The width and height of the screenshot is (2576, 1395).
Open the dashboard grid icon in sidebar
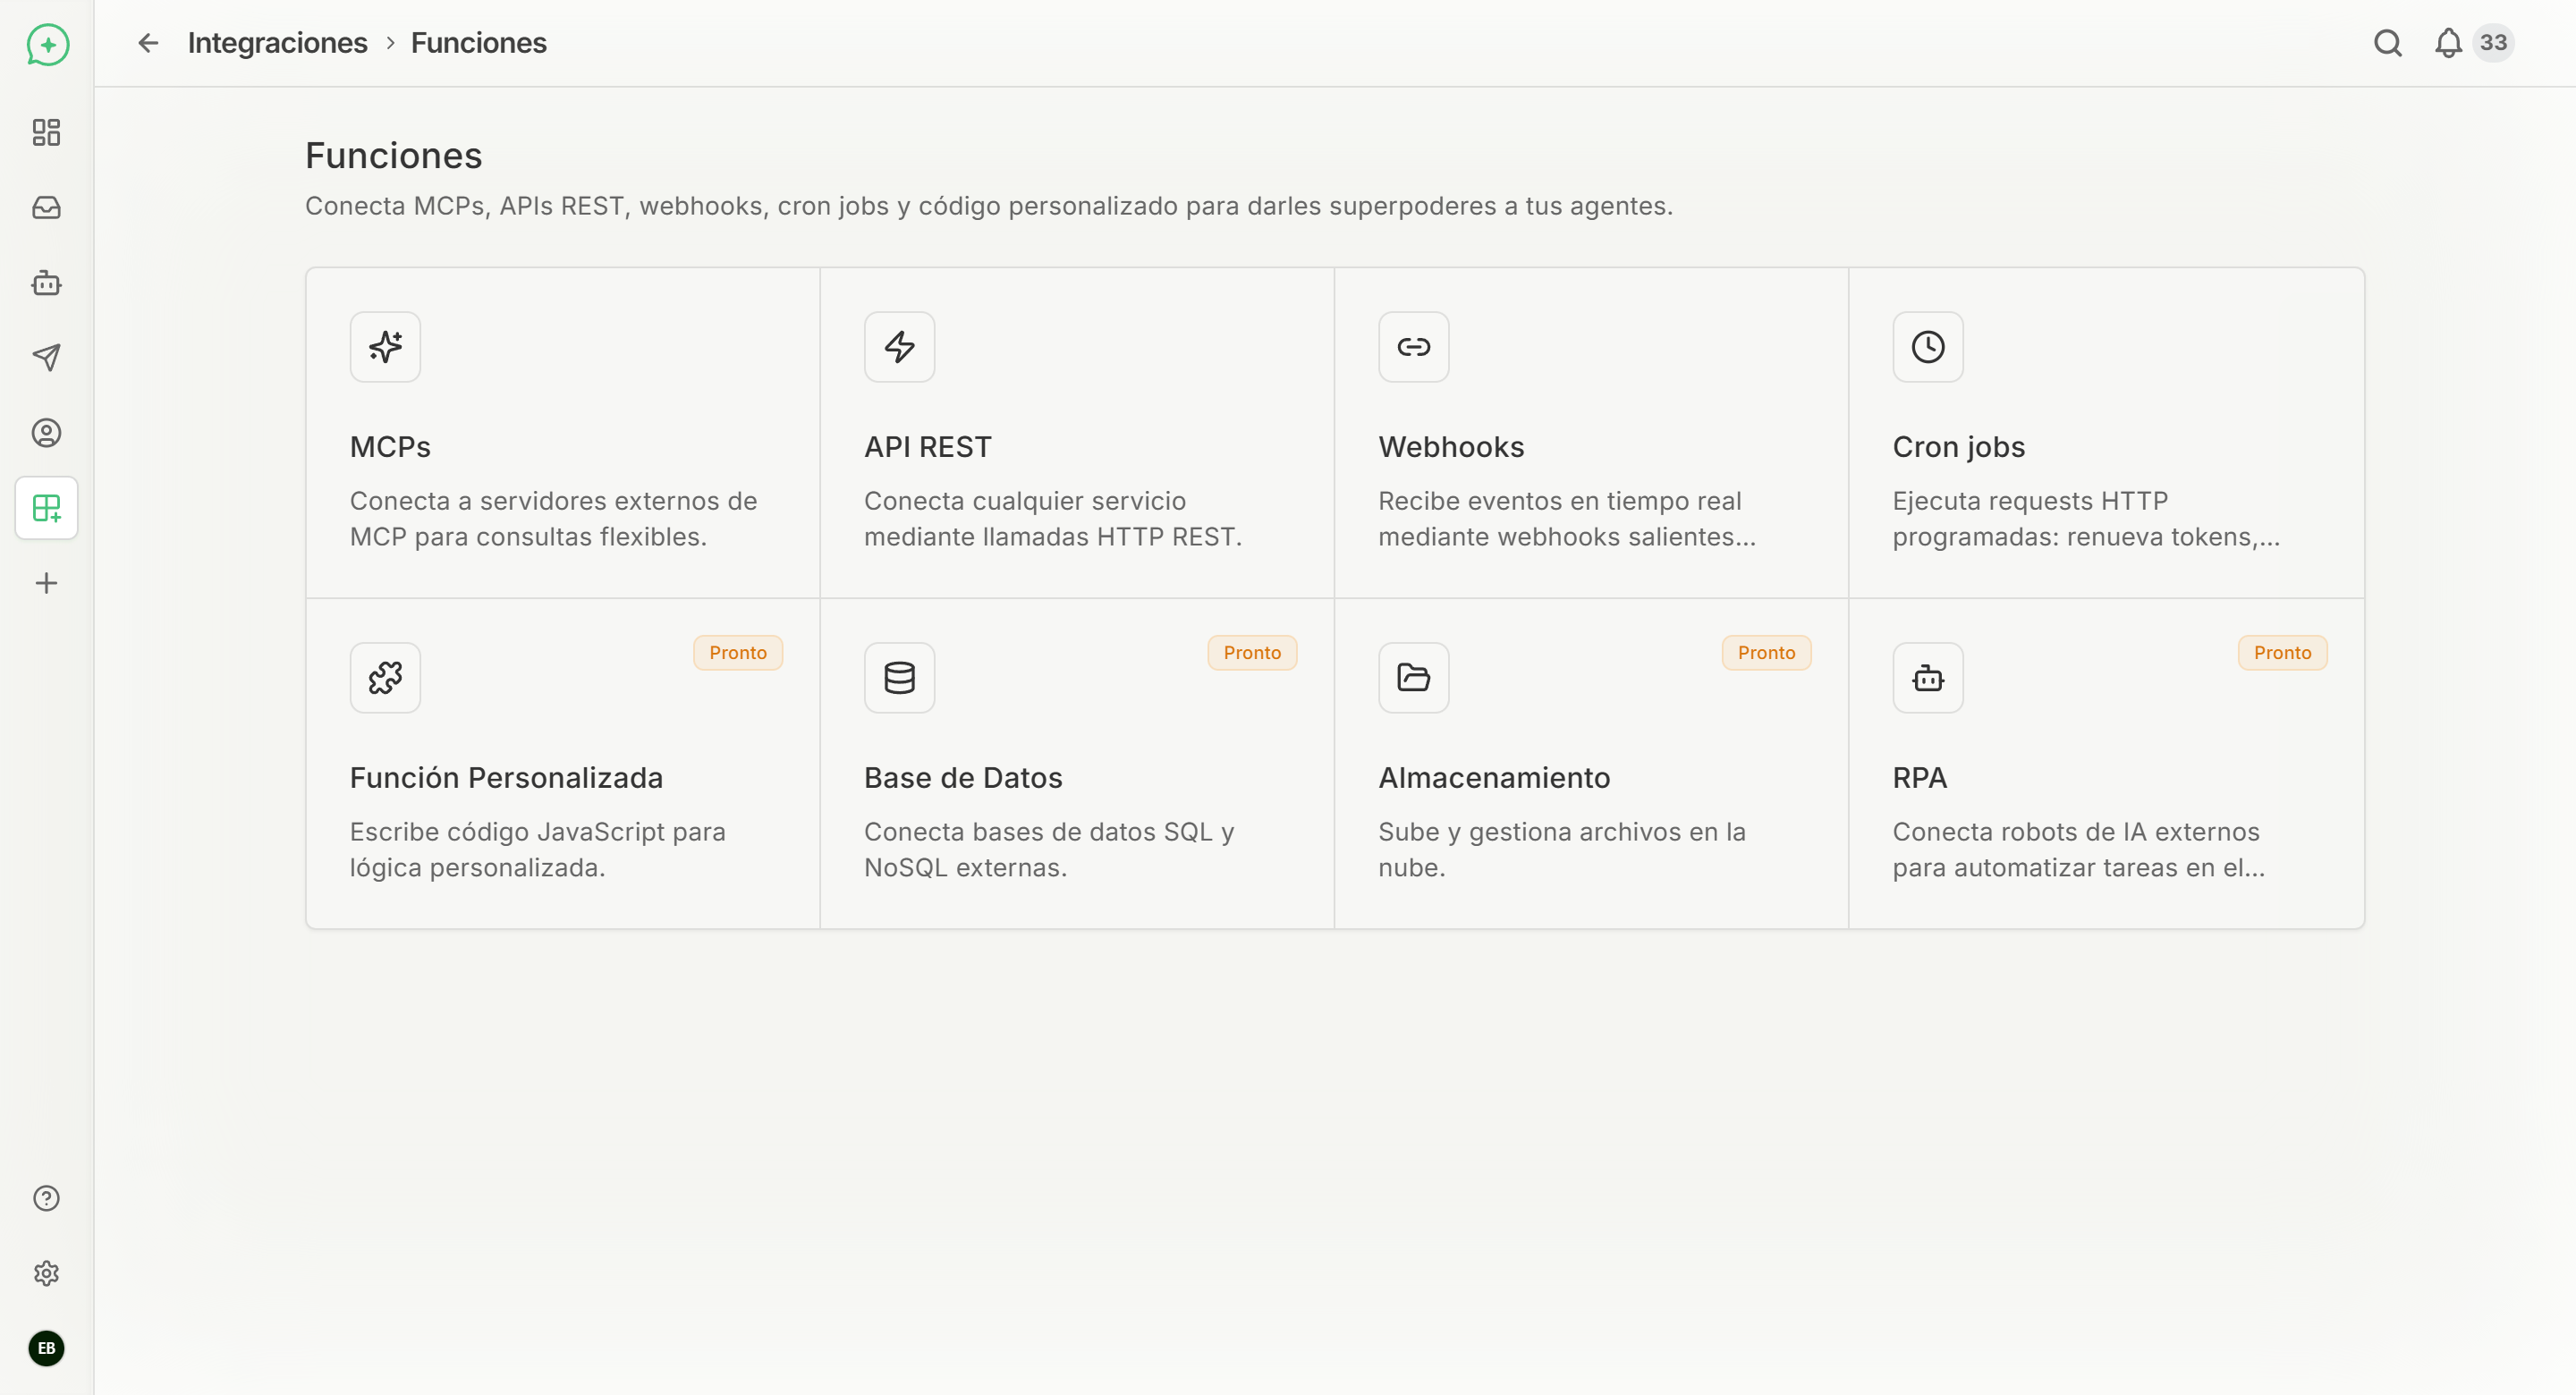tap(46, 132)
